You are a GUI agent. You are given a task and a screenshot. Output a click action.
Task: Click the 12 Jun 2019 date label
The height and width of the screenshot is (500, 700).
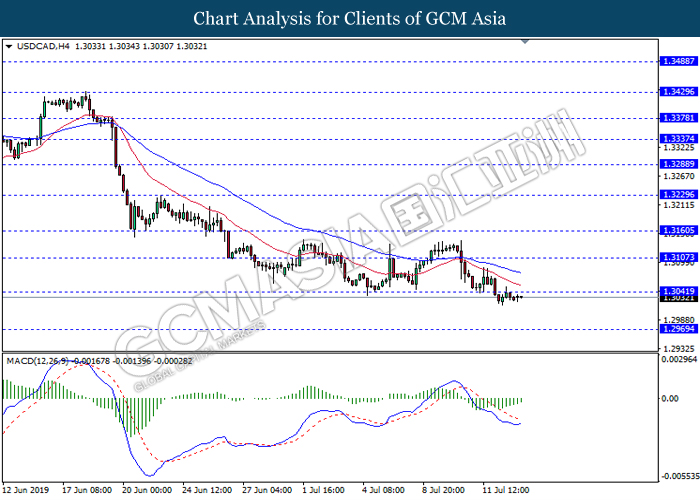point(26,491)
